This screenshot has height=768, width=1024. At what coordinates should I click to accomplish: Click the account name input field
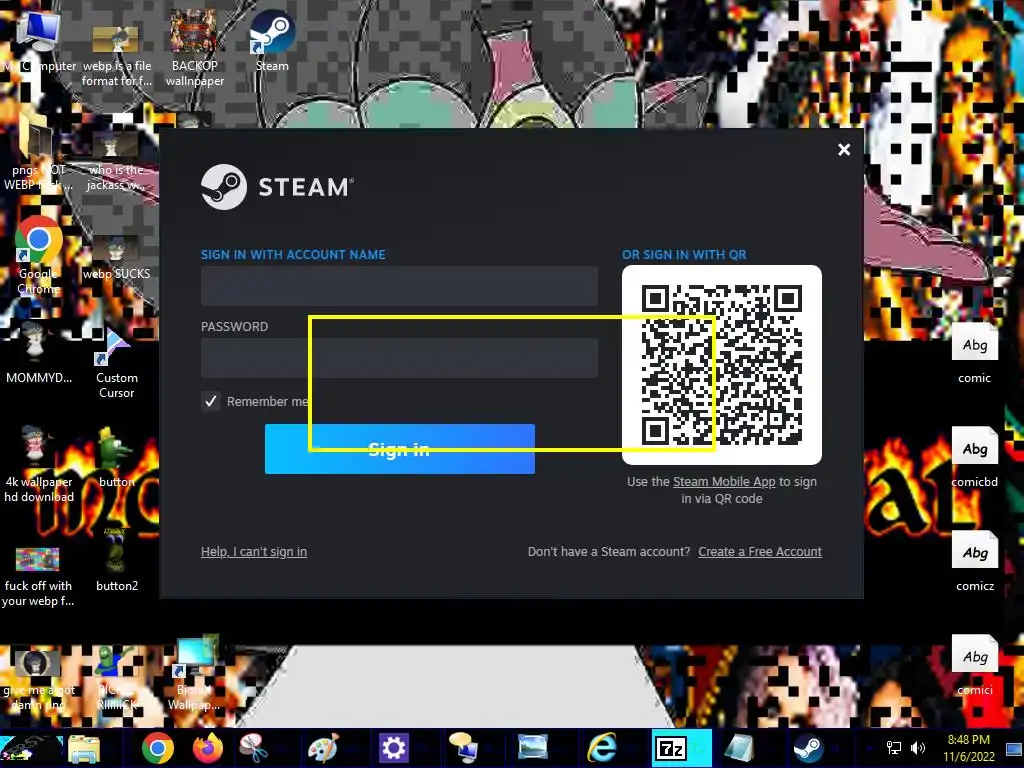399,286
